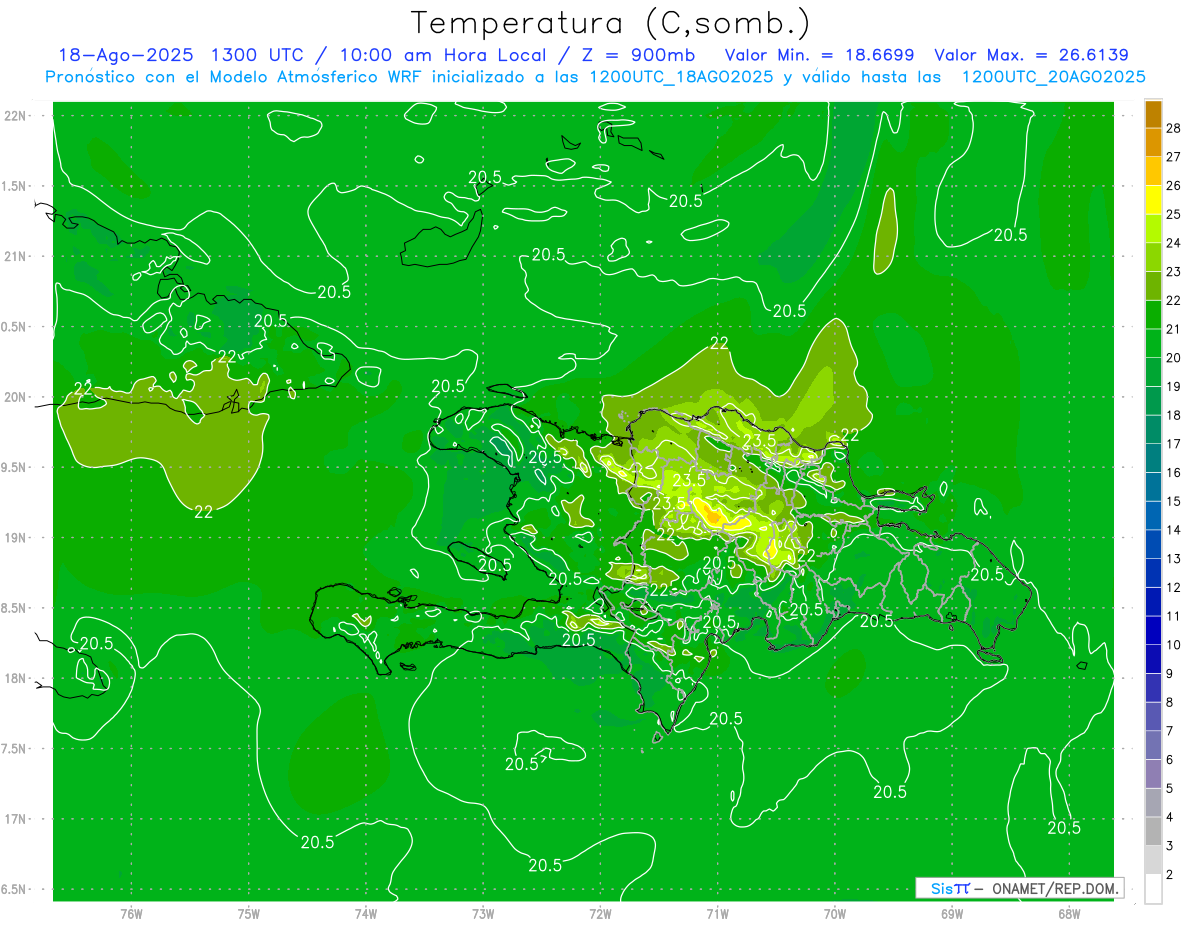Click the "76W" longitude axis label
Viewport: 1200px width, 927px height.
[x=131, y=913]
